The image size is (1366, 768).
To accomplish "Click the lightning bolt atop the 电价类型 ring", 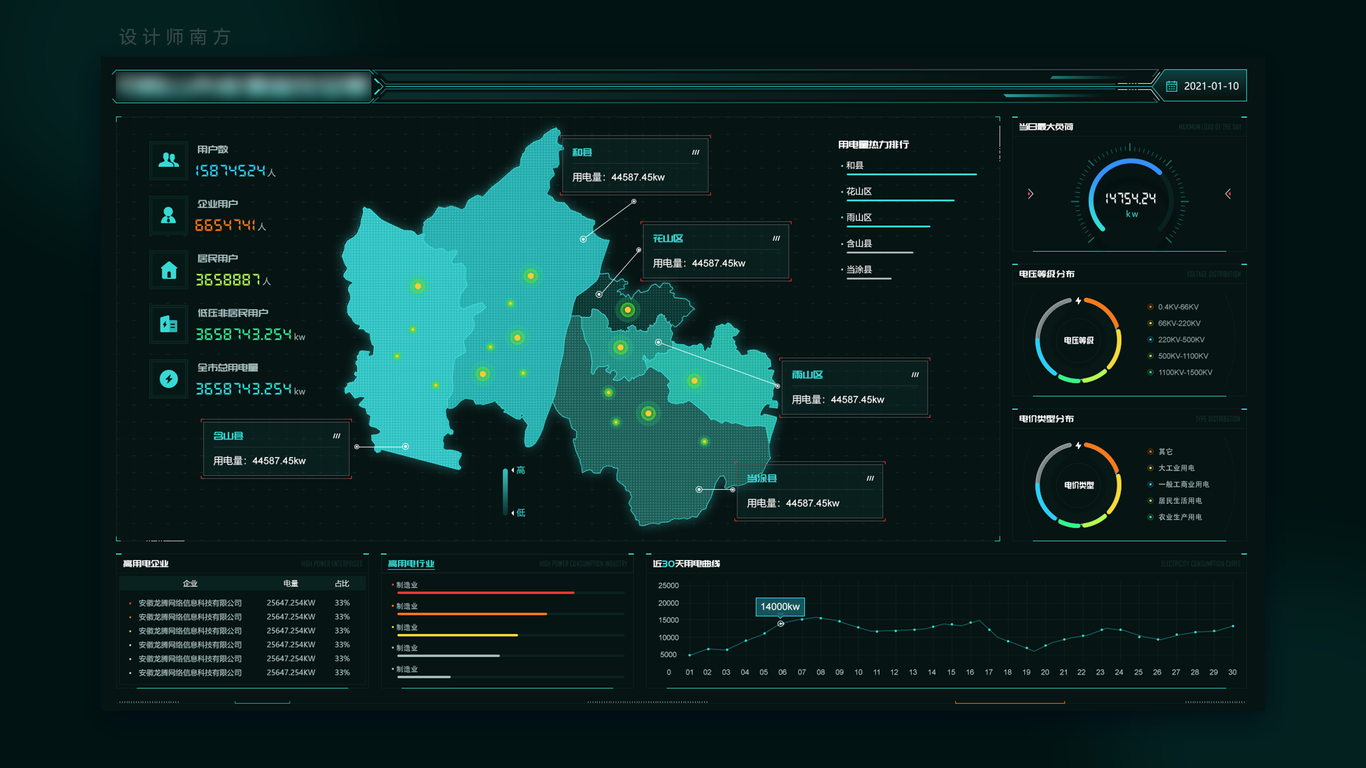I will click(1078, 445).
